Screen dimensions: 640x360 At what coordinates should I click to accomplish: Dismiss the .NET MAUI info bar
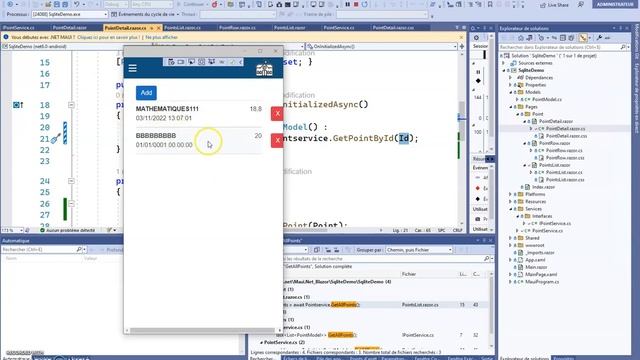click(x=461, y=37)
